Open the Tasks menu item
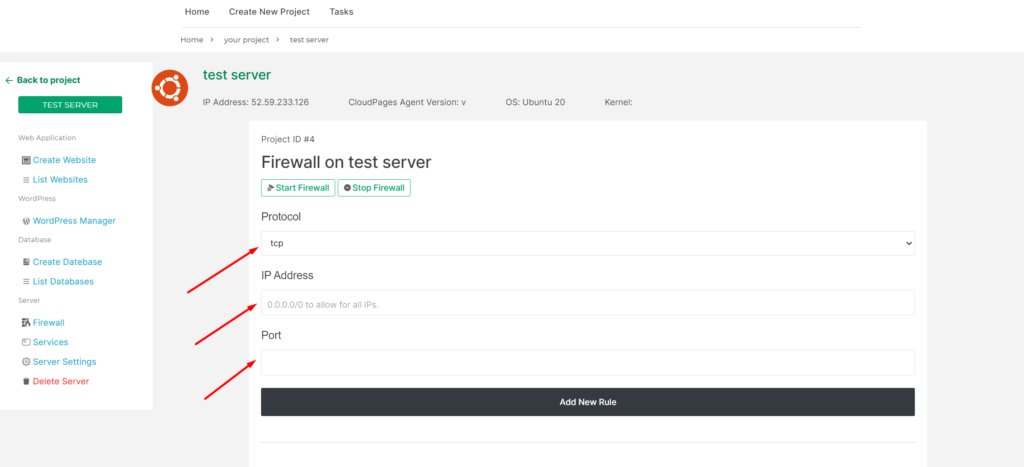Image resolution: width=1024 pixels, height=467 pixels. pyautogui.click(x=342, y=12)
